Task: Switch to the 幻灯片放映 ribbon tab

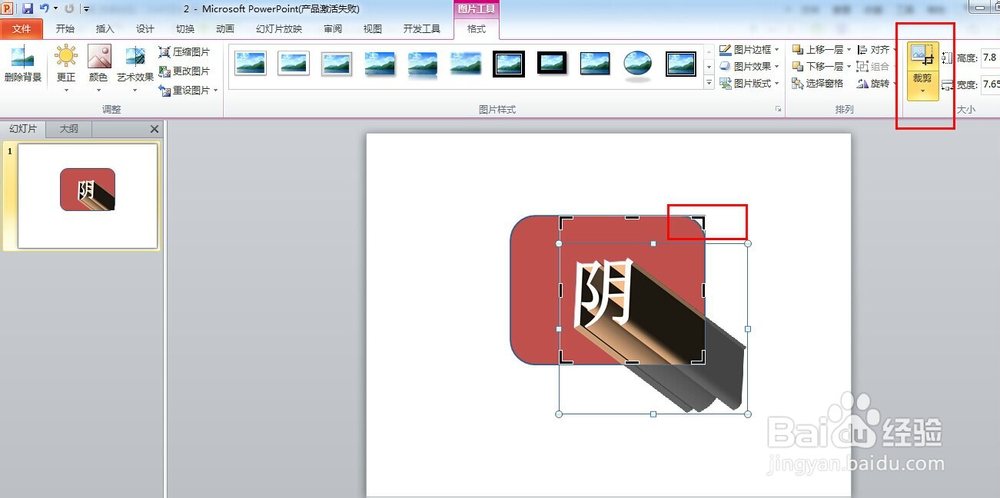Action: (279, 29)
